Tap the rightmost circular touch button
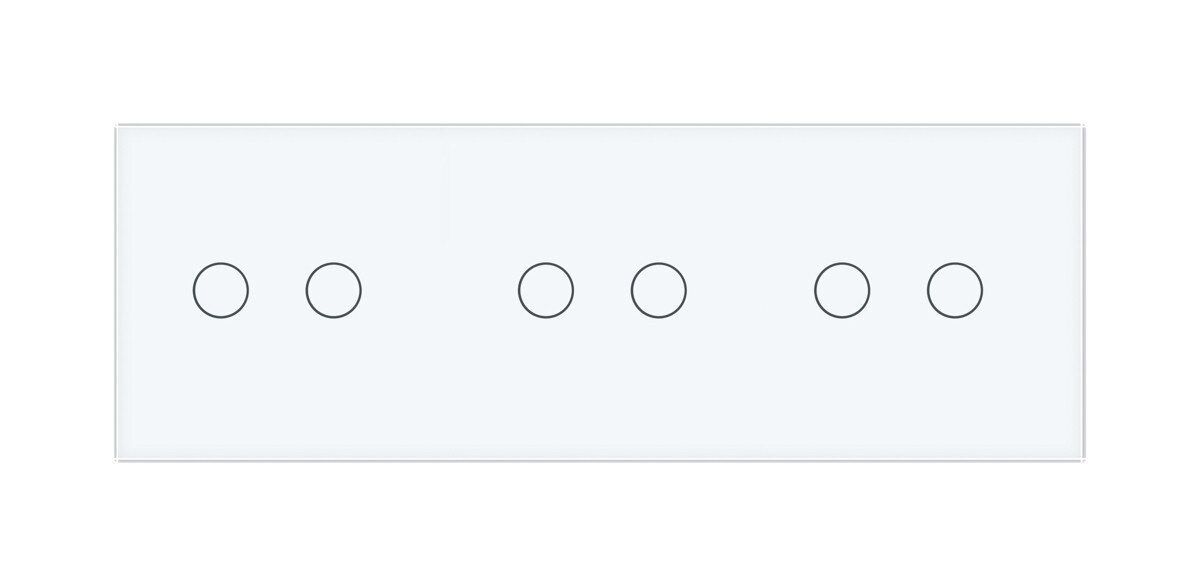Viewport: 1200px width, 586px height. pyautogui.click(x=954, y=291)
